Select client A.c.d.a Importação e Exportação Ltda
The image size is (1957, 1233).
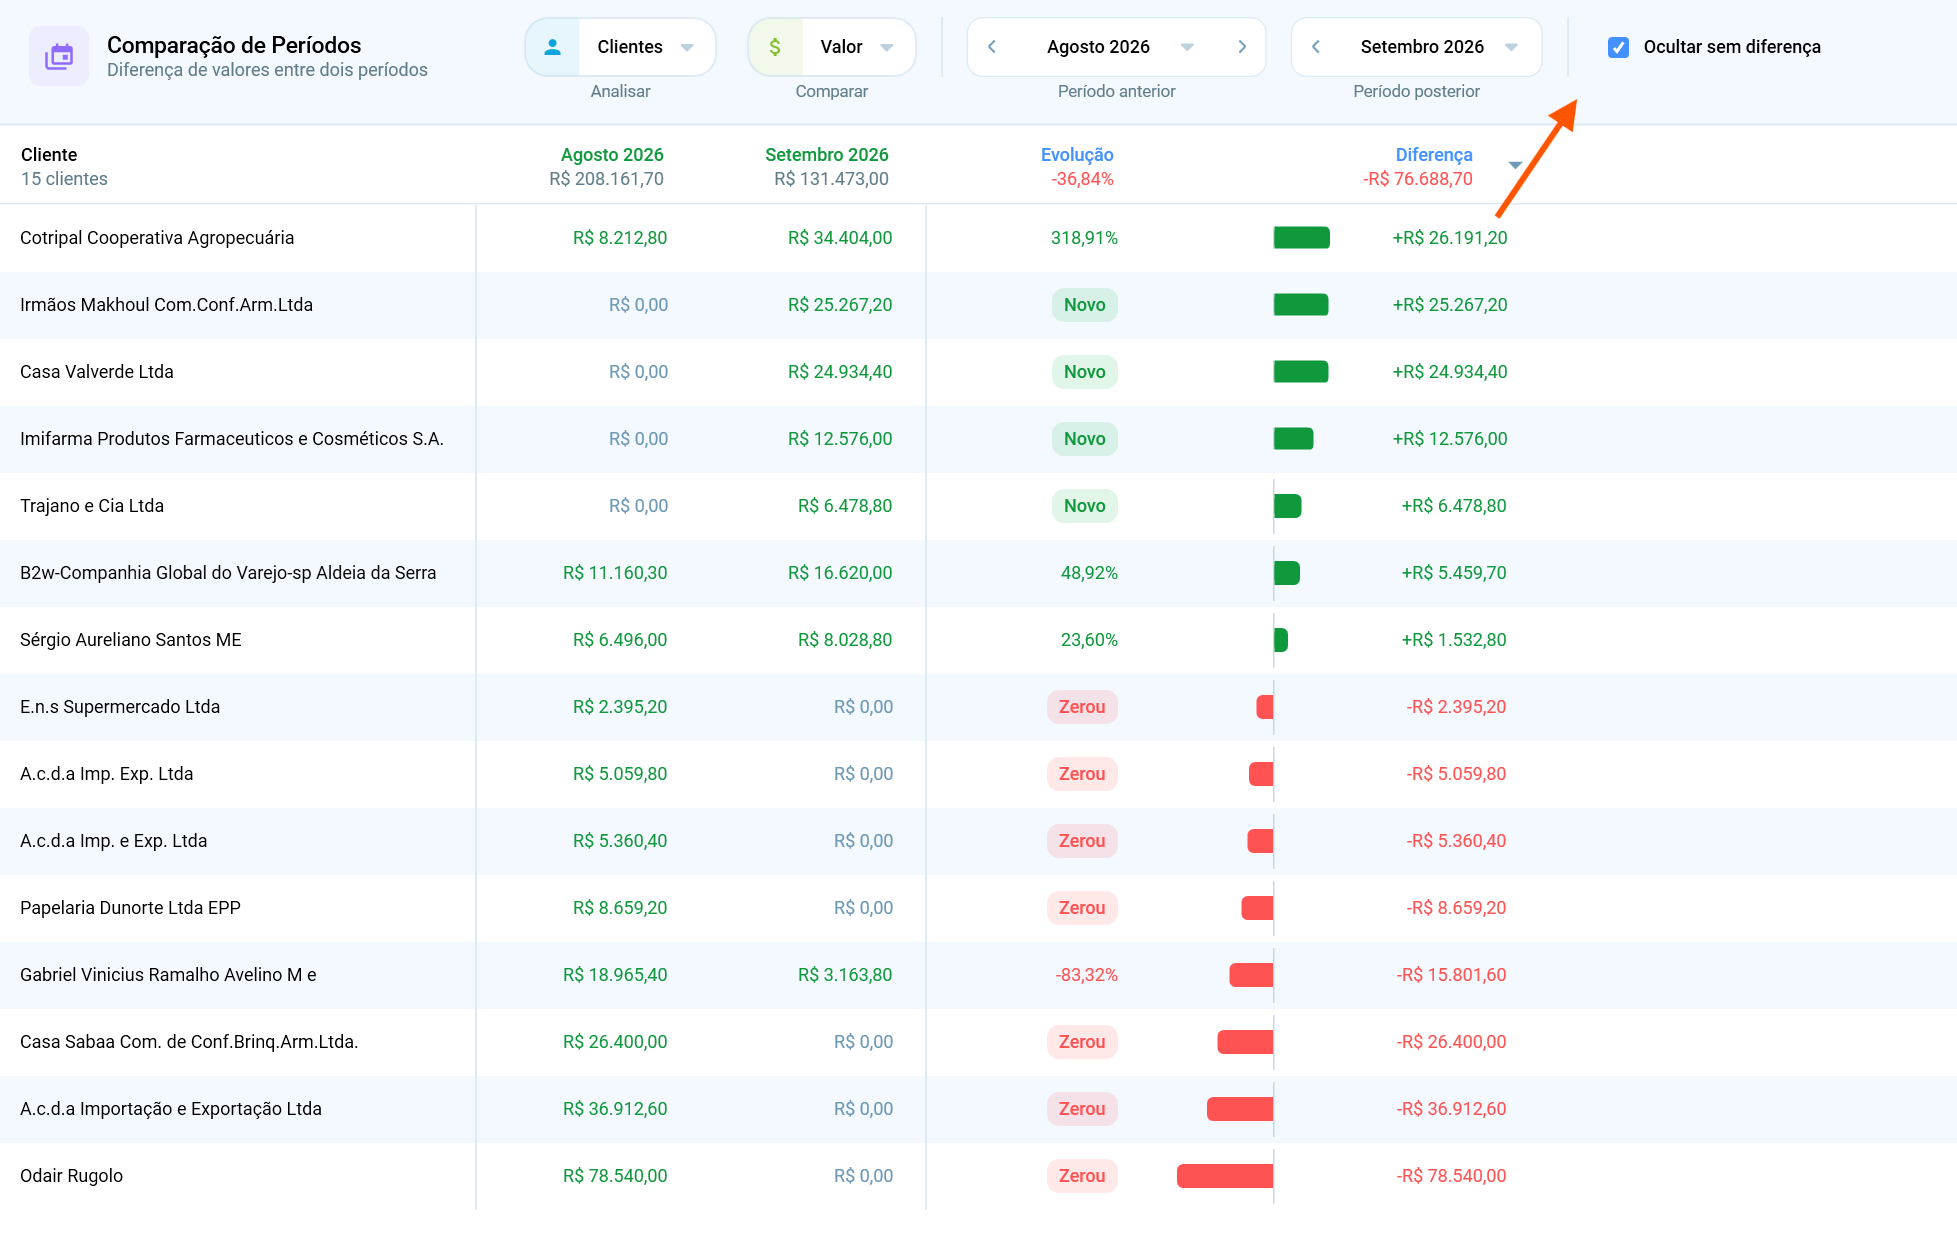coord(171,1109)
